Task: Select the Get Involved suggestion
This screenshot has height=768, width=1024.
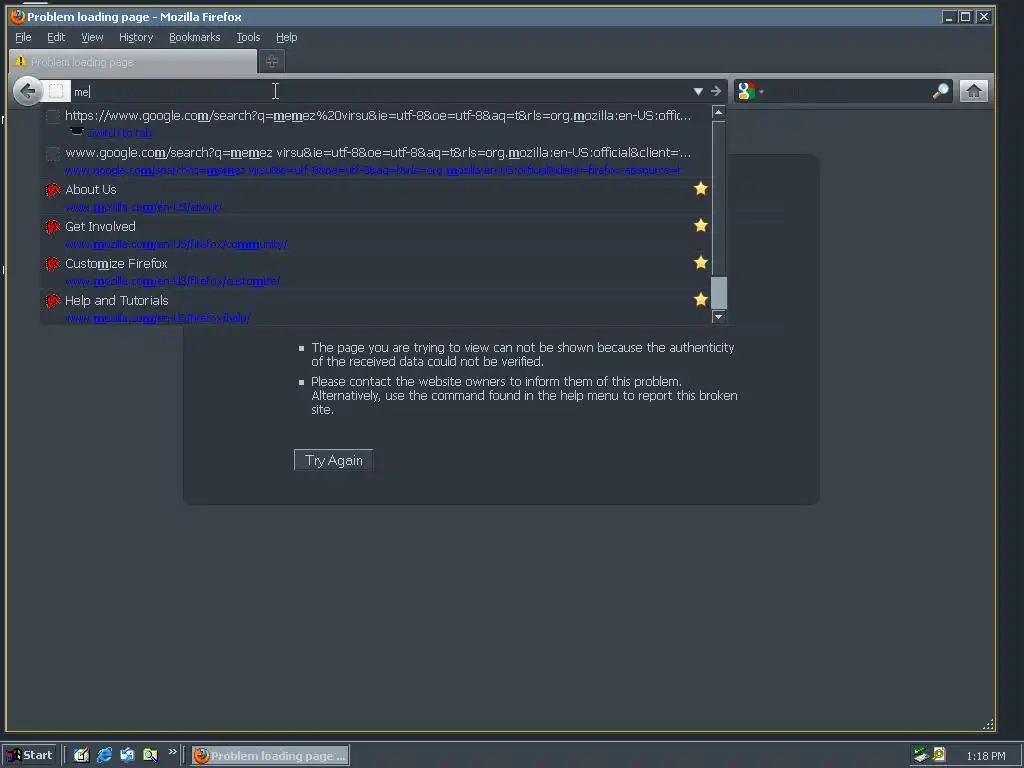Action: click(376, 234)
